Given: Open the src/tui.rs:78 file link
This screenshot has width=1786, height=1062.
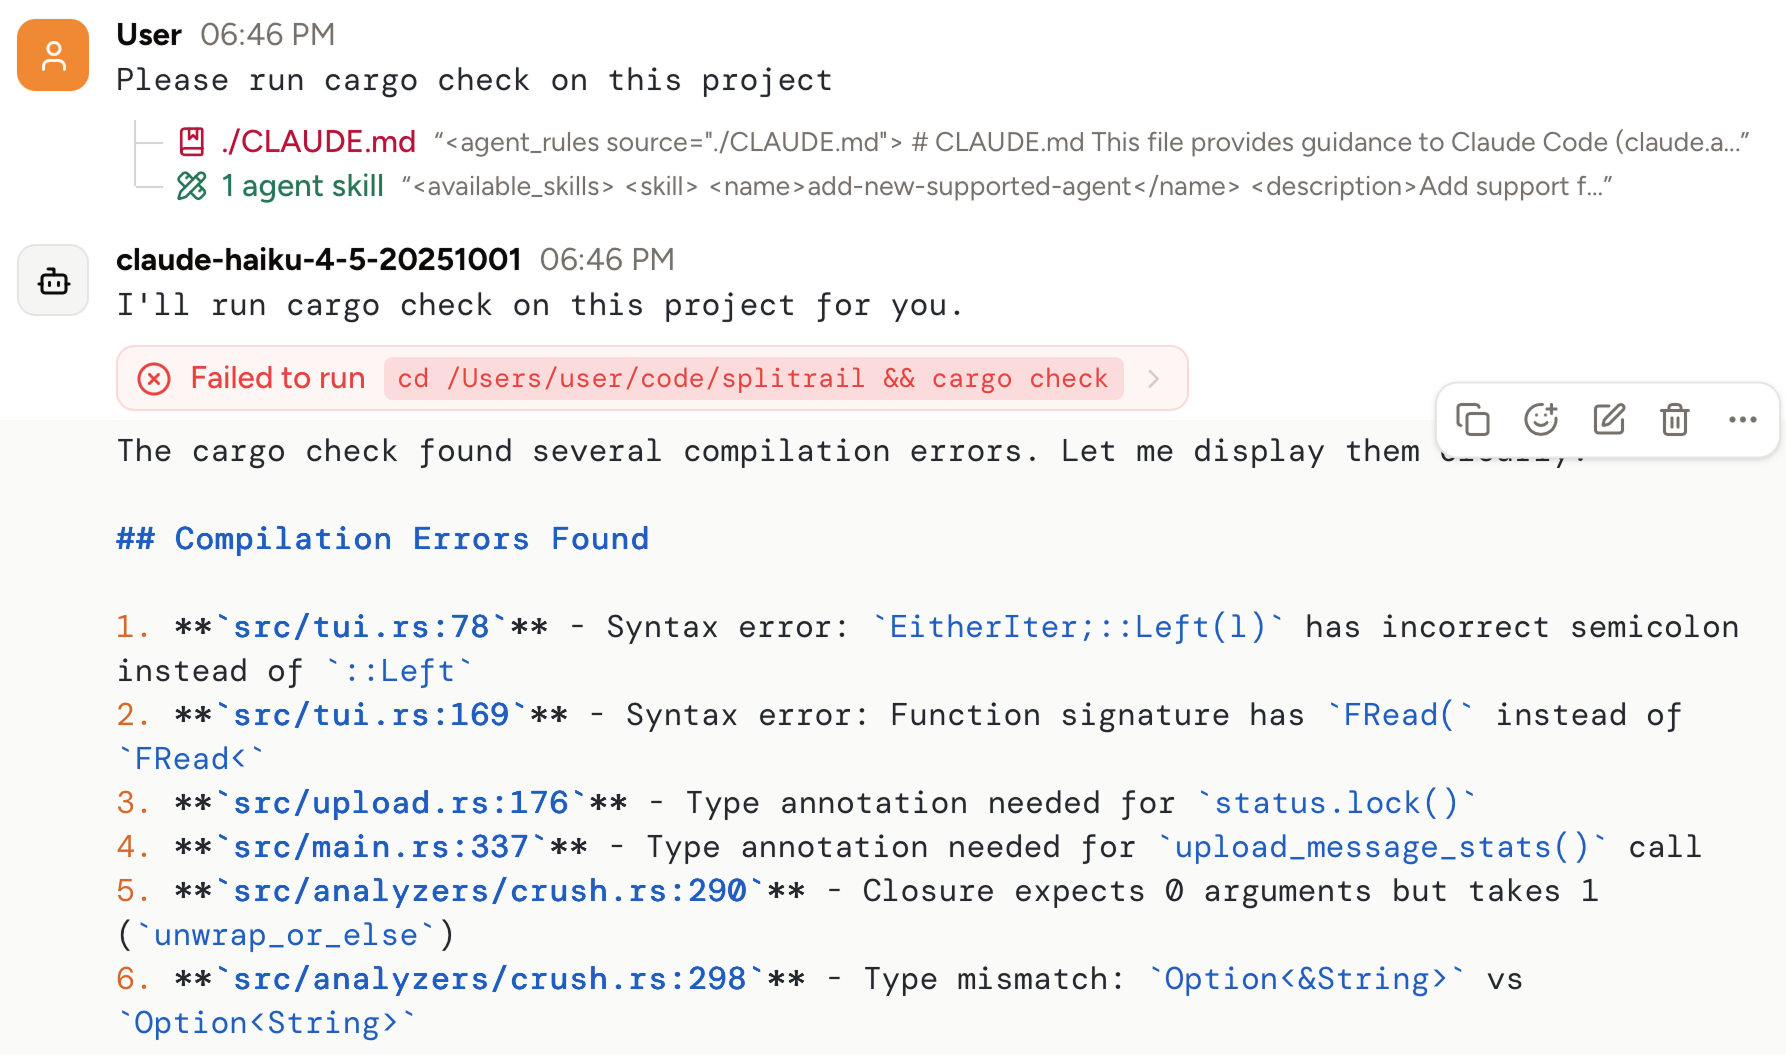Looking at the screenshot, I should [363, 626].
